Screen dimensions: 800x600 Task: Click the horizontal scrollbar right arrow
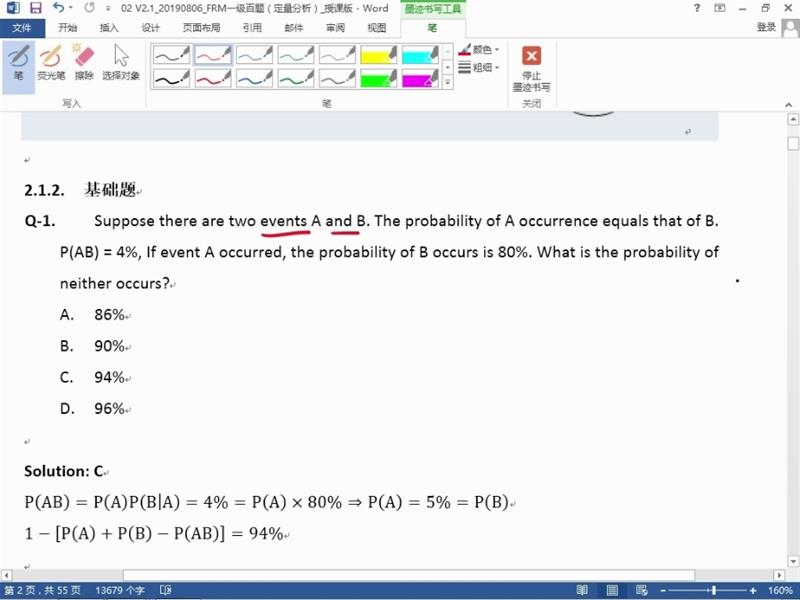pos(779,575)
